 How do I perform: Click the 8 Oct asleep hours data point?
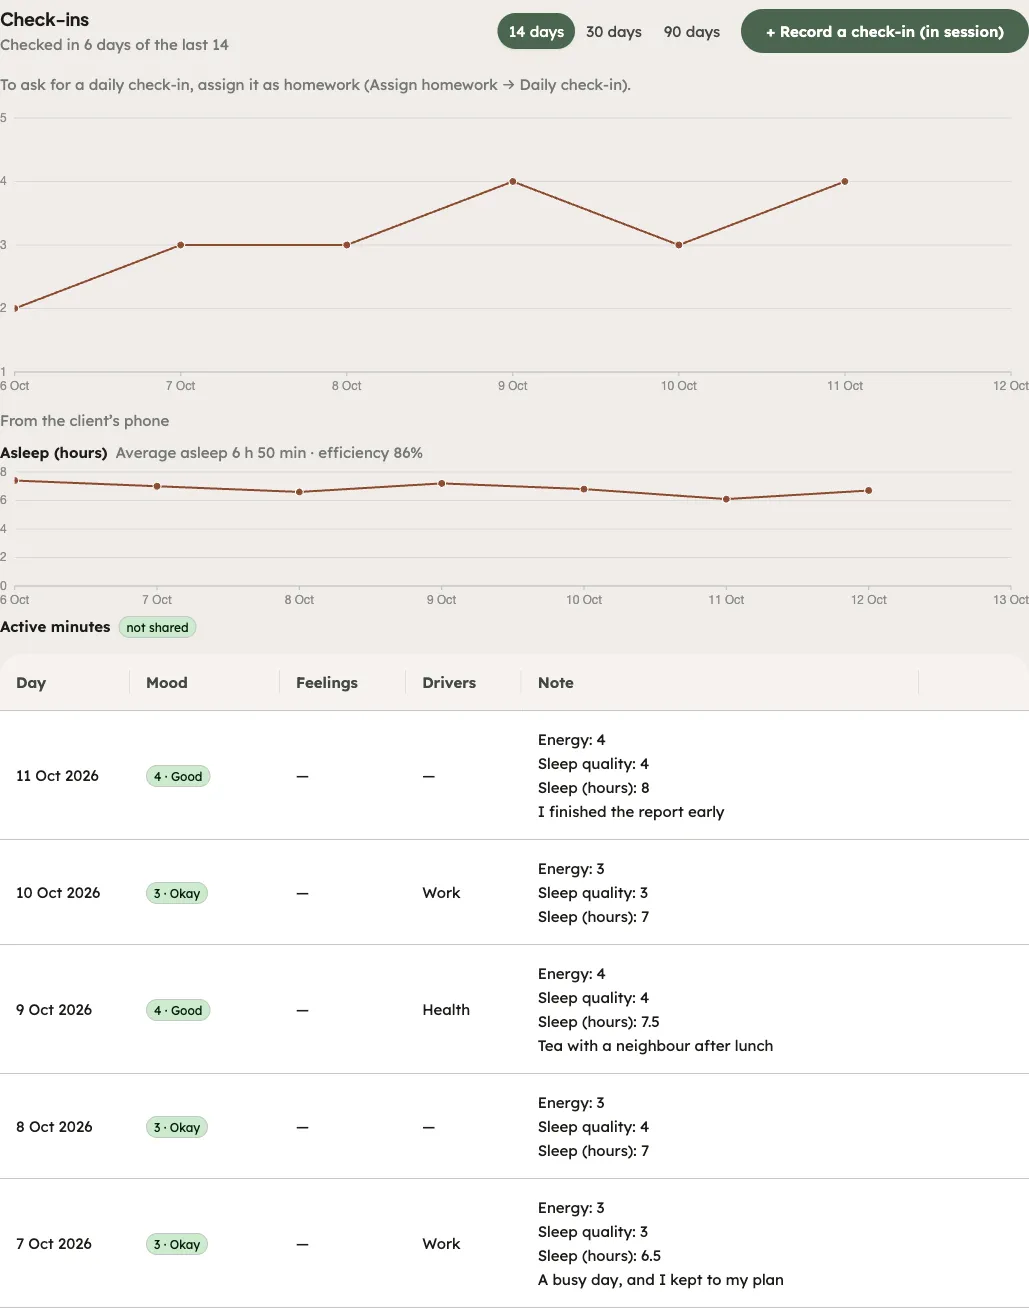299,492
